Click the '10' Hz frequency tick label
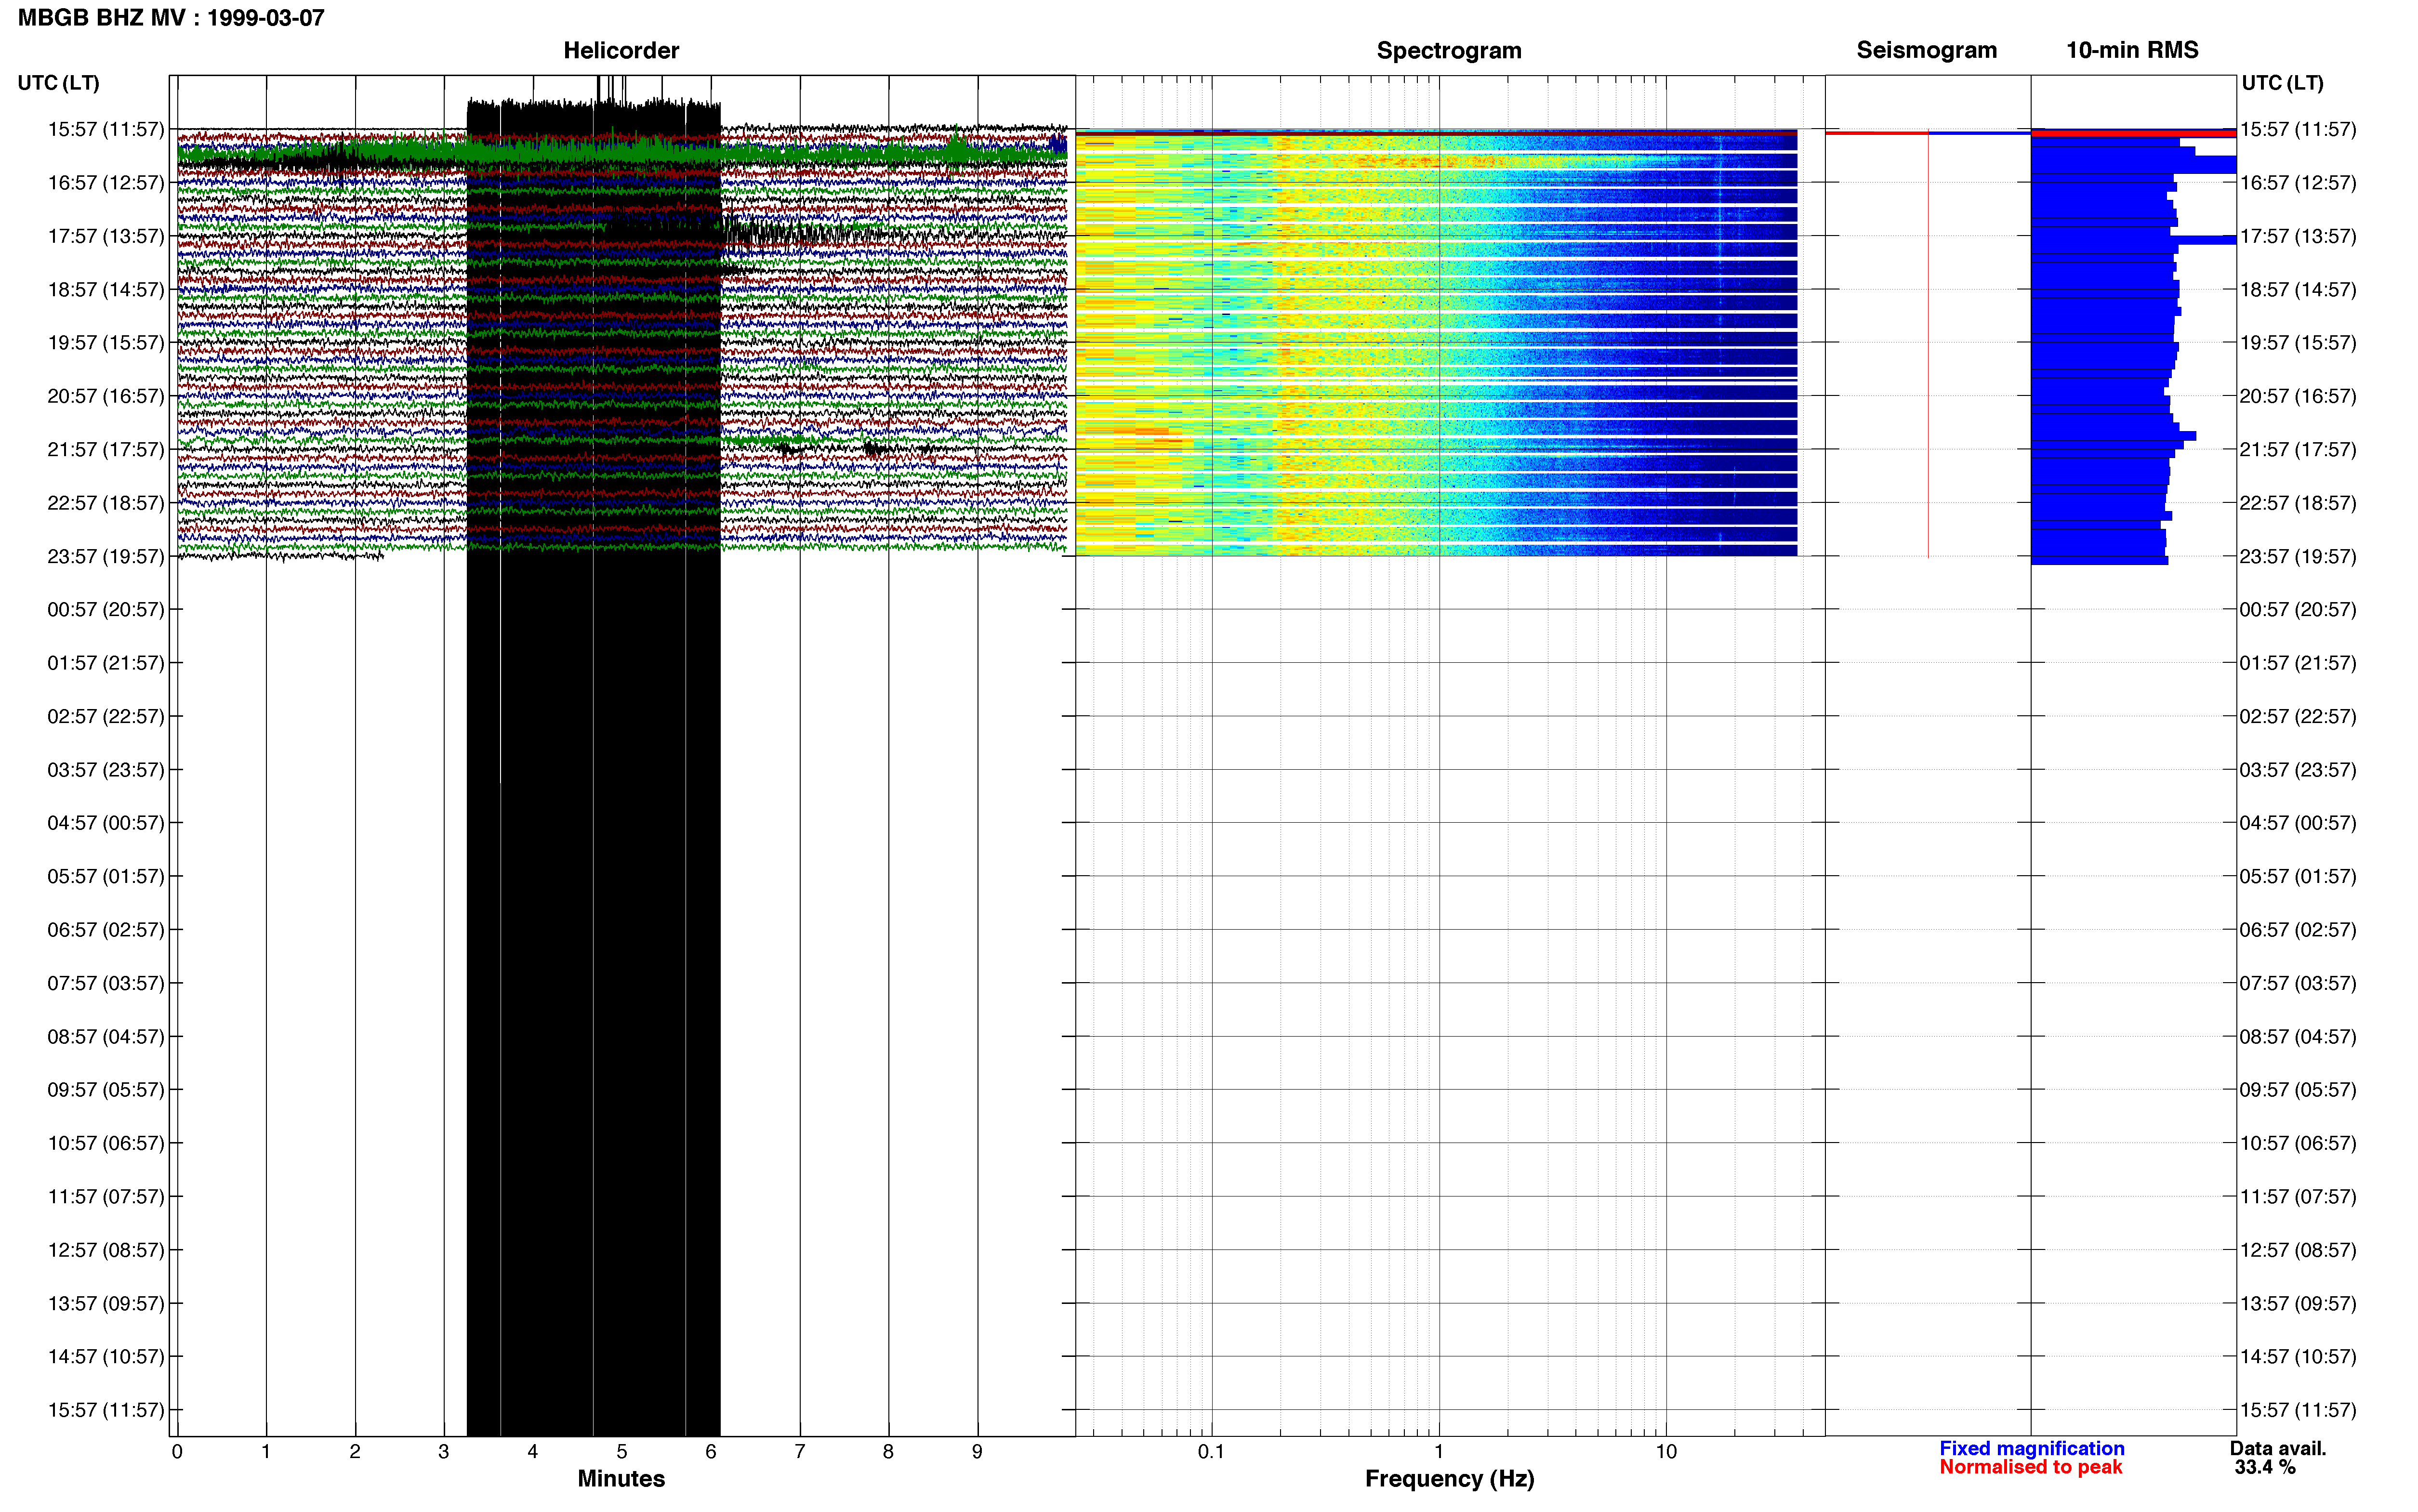Image resolution: width=2418 pixels, height=1512 pixels. pos(1666,1451)
